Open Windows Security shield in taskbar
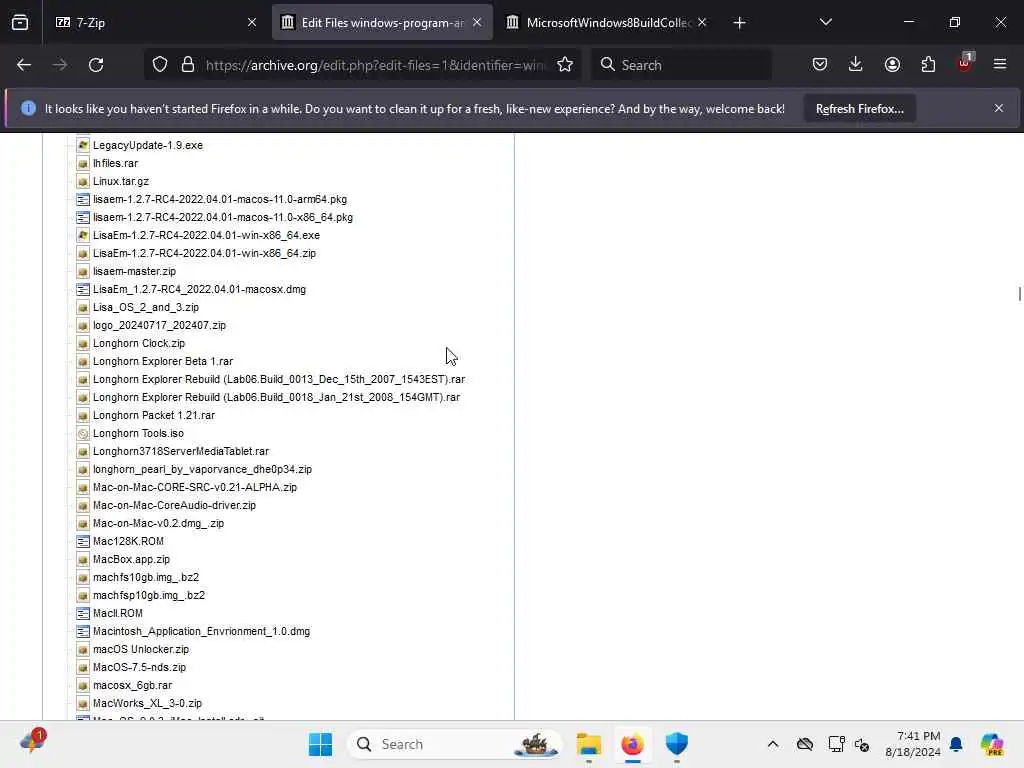This screenshot has height=768, width=1024. pyautogui.click(x=677, y=744)
